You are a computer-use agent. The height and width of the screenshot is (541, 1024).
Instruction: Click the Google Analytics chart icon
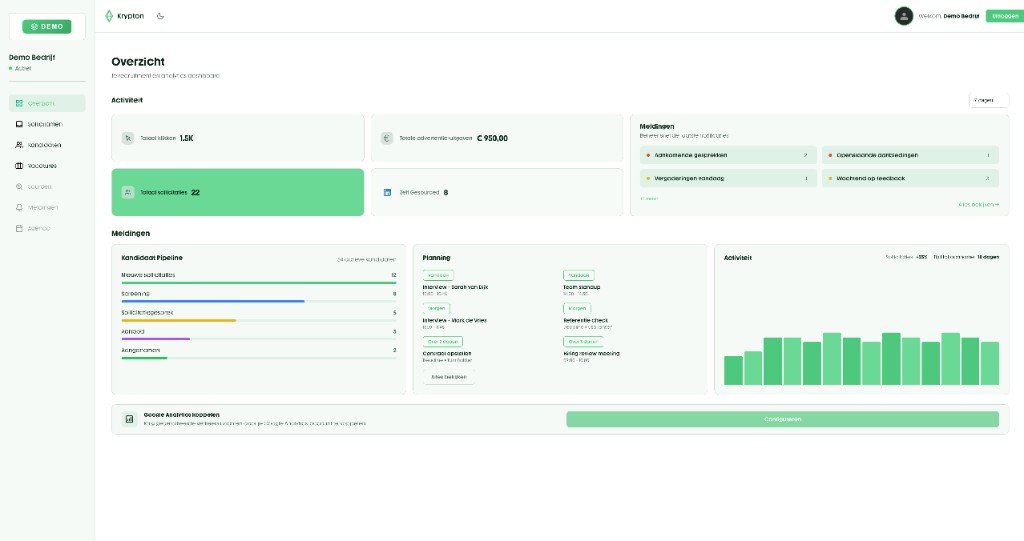pyautogui.click(x=129, y=419)
